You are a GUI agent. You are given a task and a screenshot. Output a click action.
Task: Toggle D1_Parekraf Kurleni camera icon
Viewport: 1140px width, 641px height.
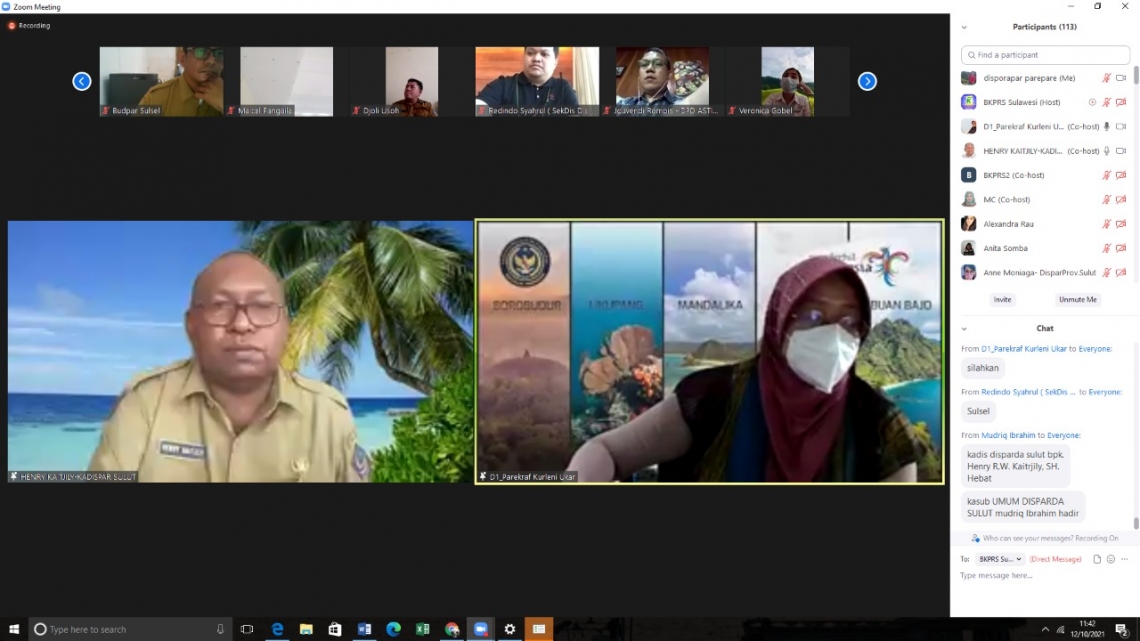coord(1121,126)
